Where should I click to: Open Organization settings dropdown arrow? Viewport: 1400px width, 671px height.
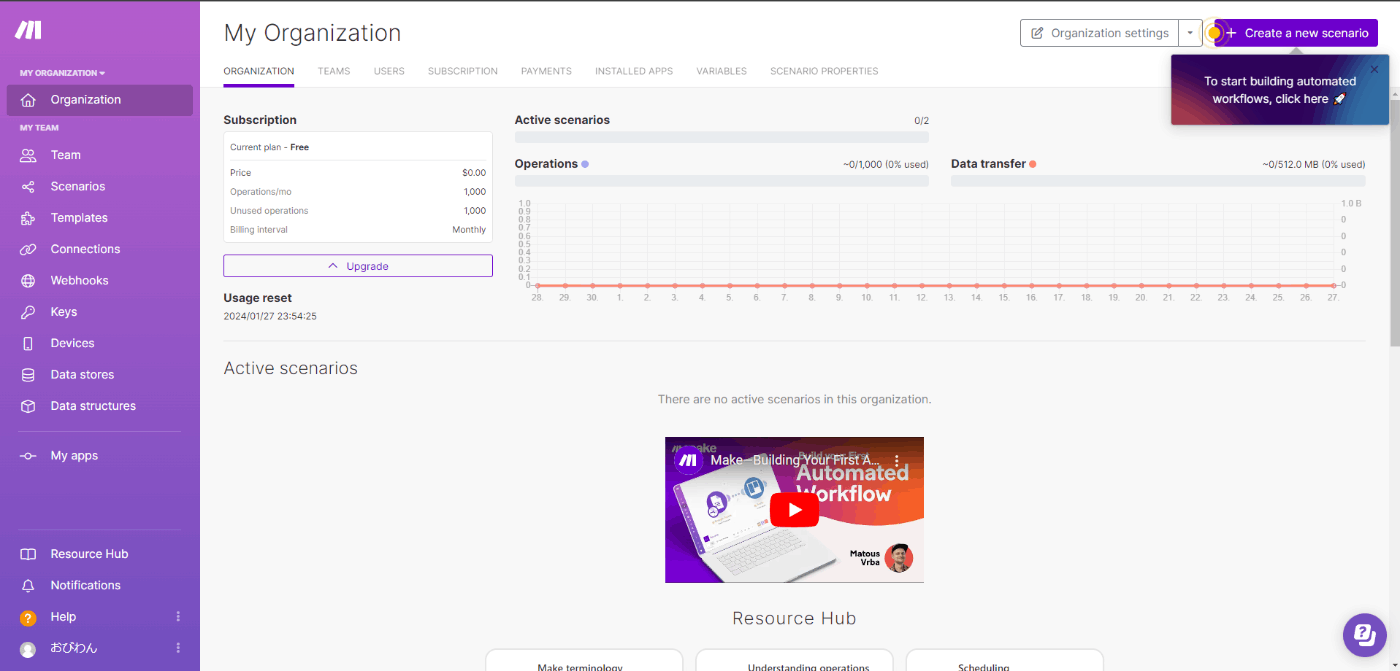click(1190, 33)
